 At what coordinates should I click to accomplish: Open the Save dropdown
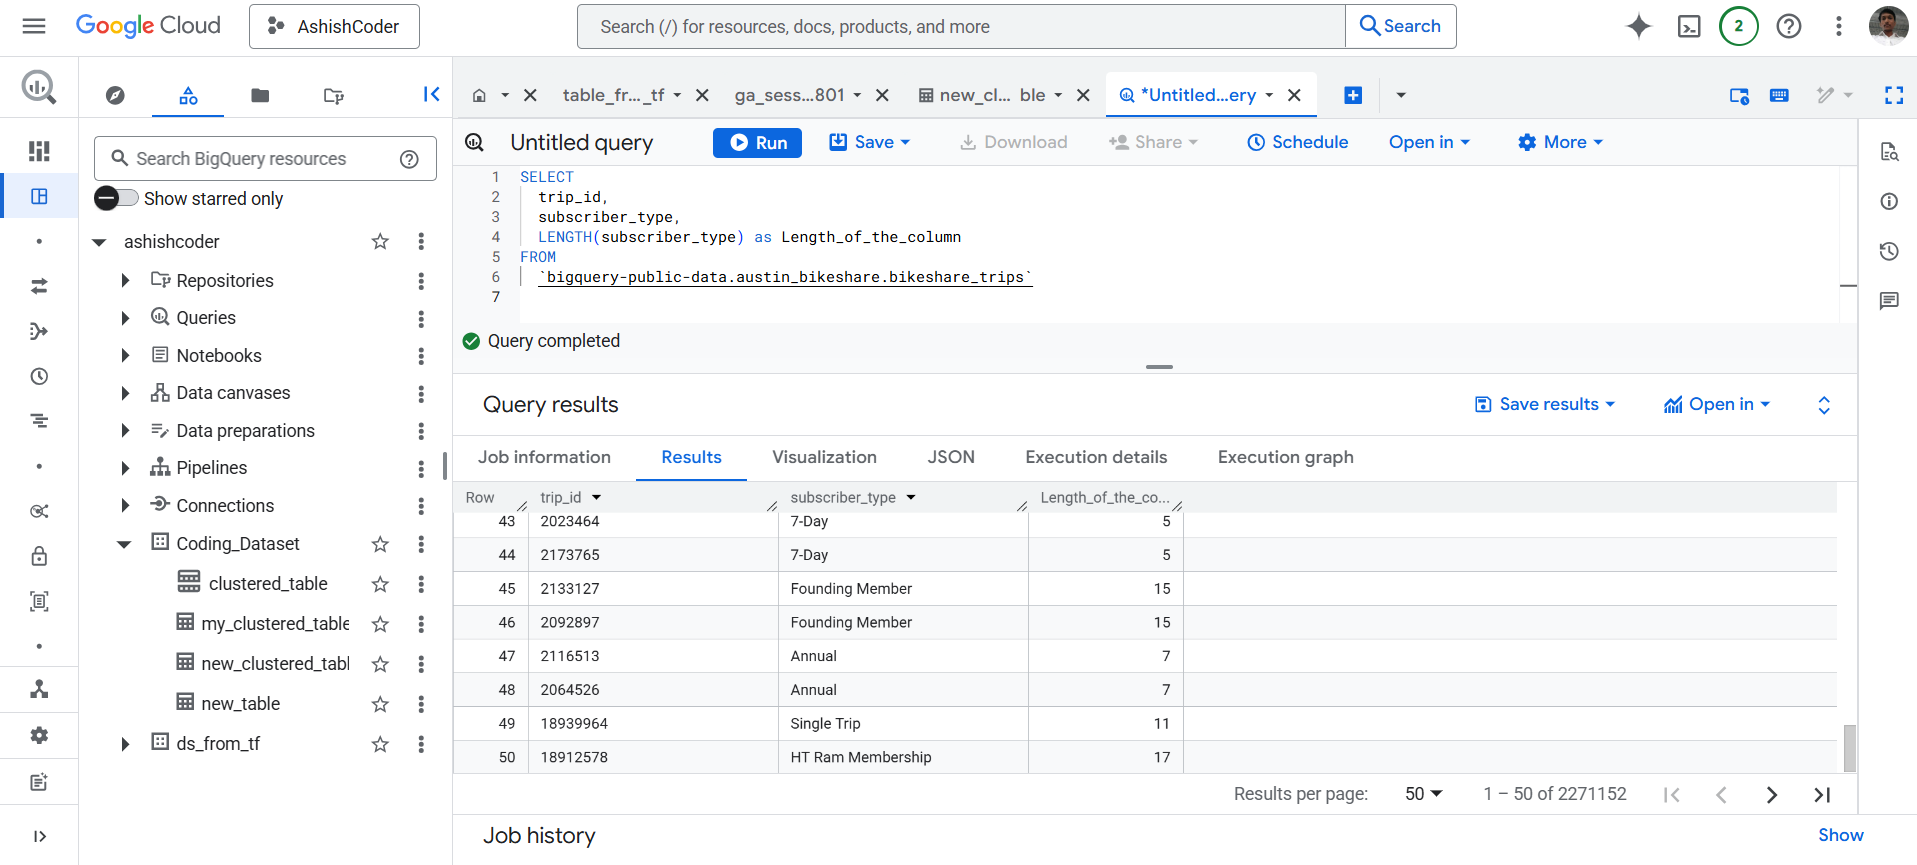[x=870, y=142]
